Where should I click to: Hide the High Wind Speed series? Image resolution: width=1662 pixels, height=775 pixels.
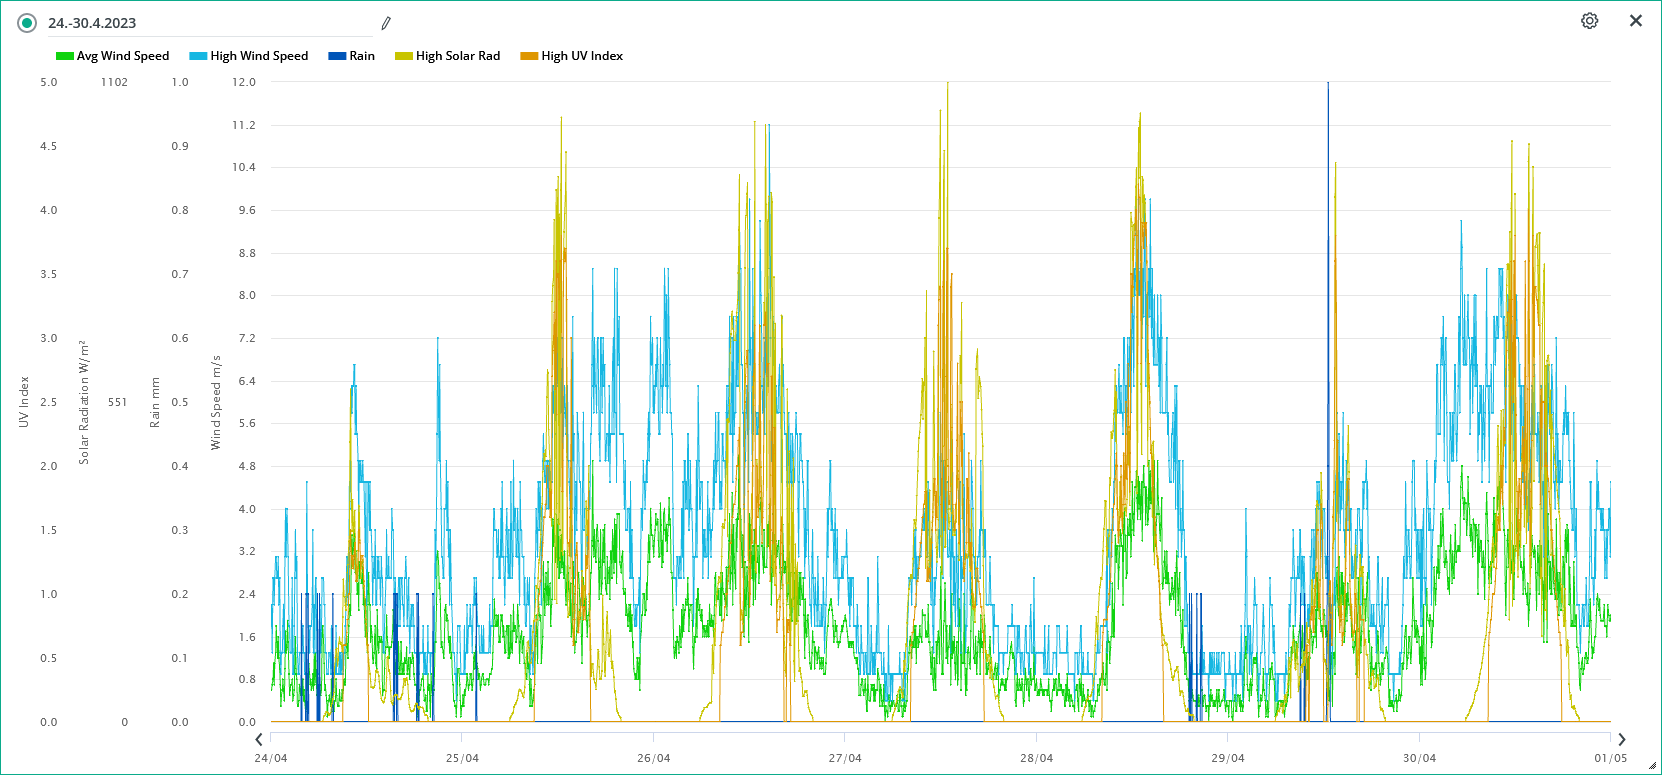point(249,56)
